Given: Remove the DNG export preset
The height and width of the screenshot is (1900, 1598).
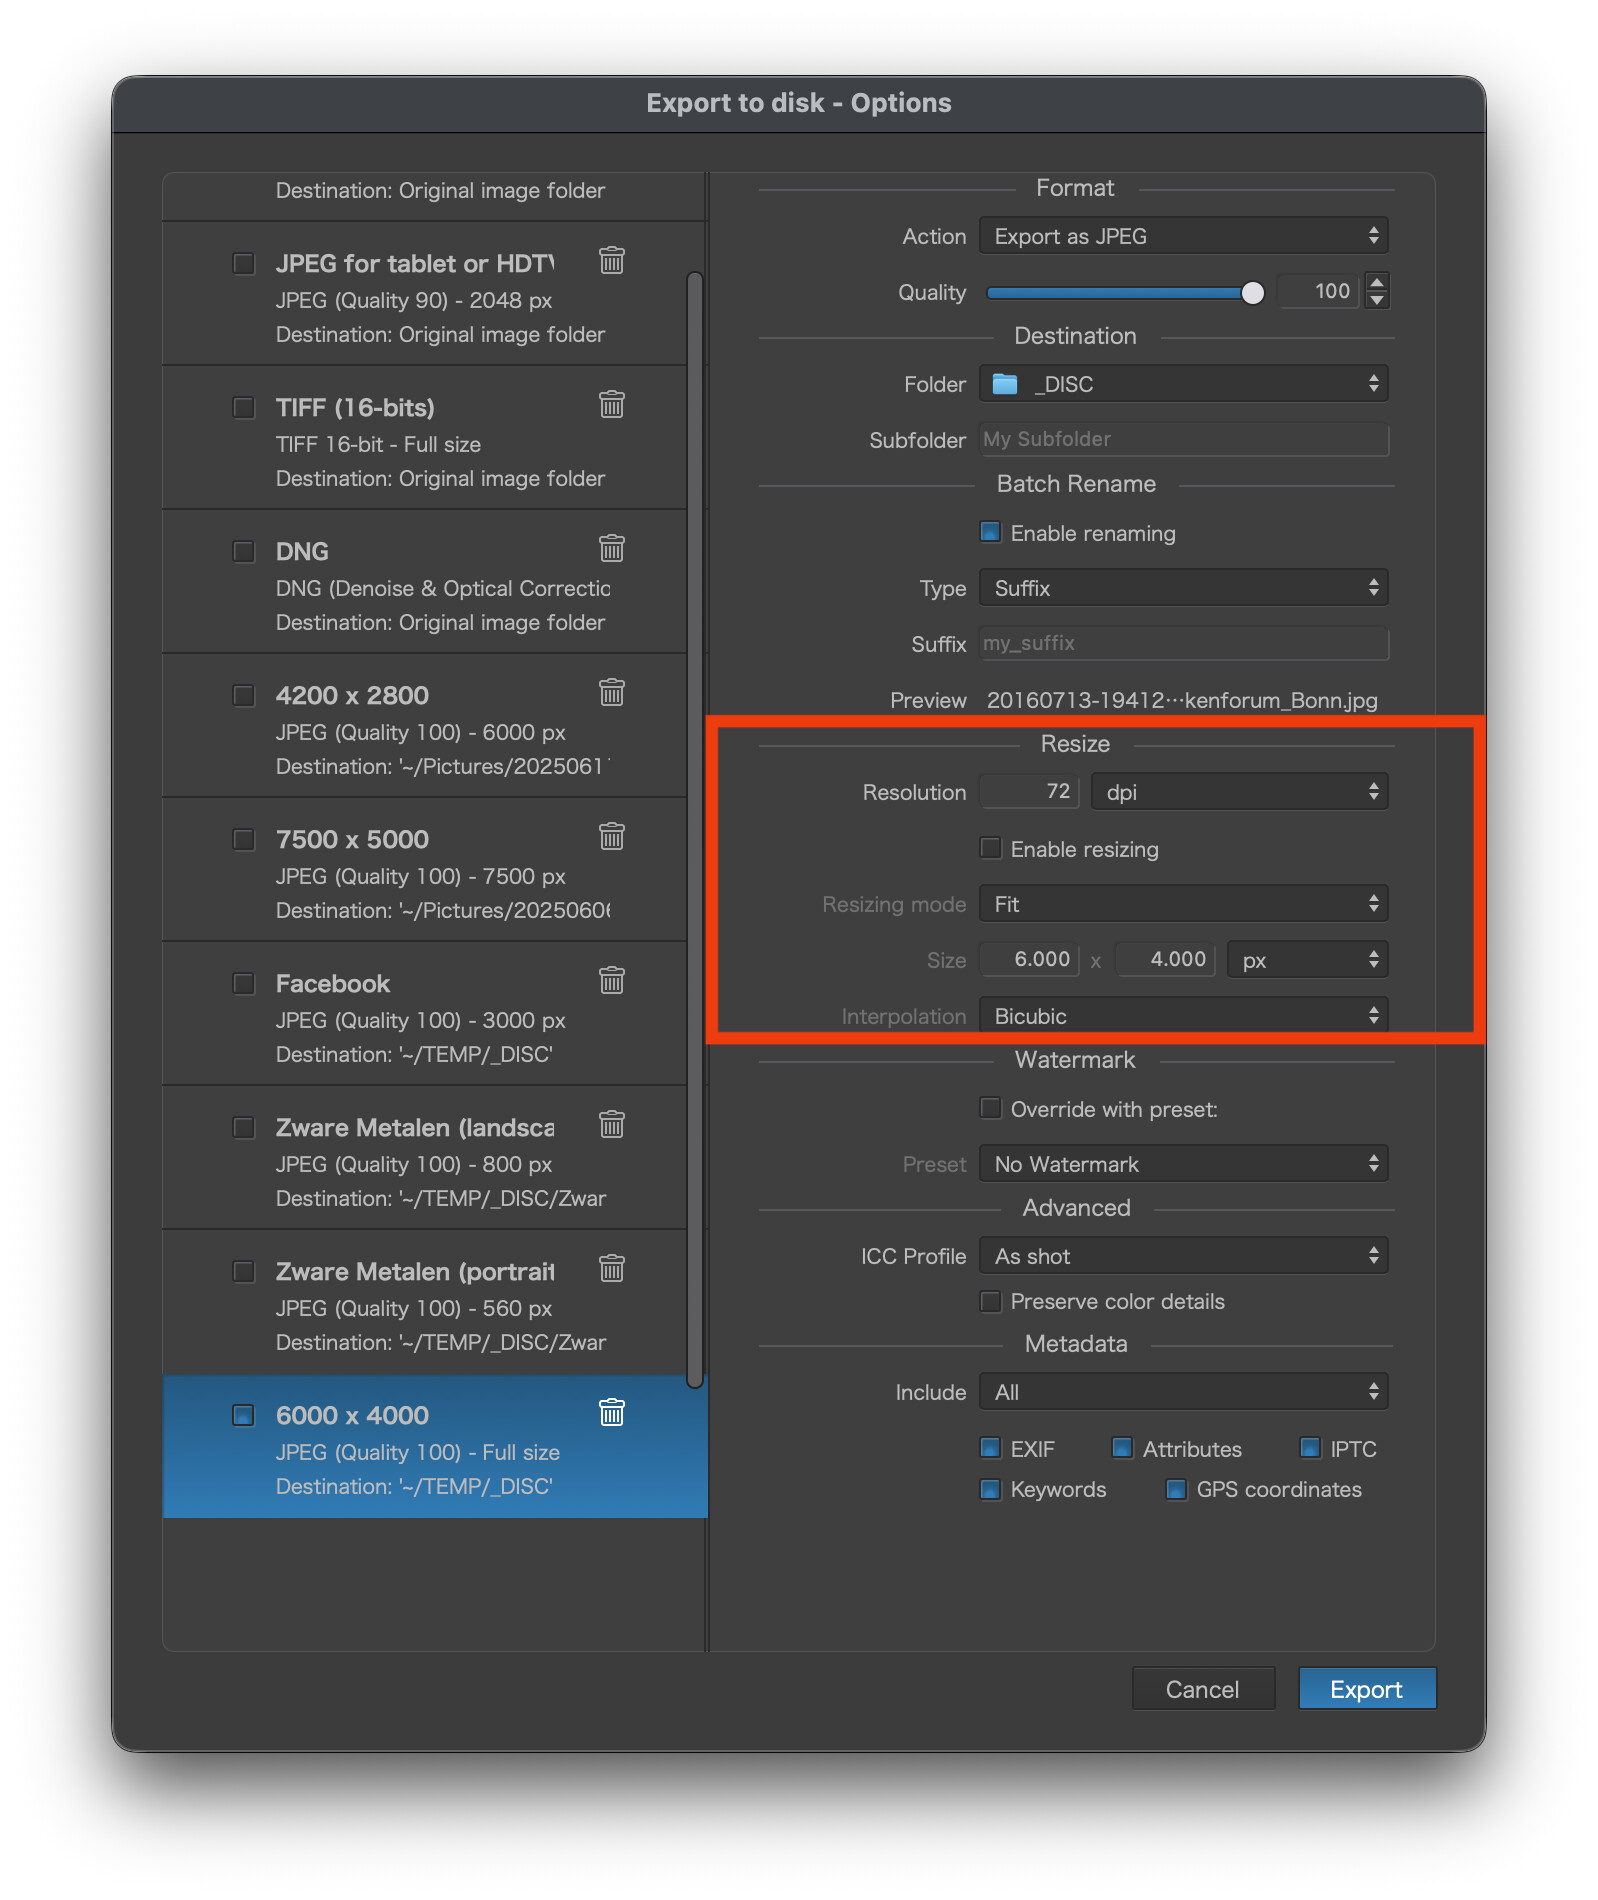Looking at the screenshot, I should [x=611, y=549].
